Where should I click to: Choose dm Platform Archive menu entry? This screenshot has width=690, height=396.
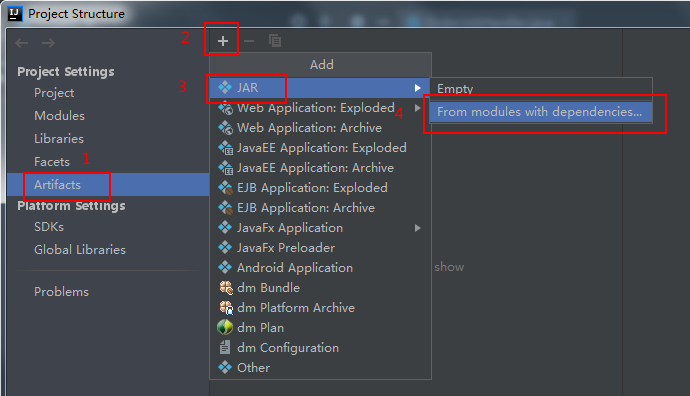[320, 308]
